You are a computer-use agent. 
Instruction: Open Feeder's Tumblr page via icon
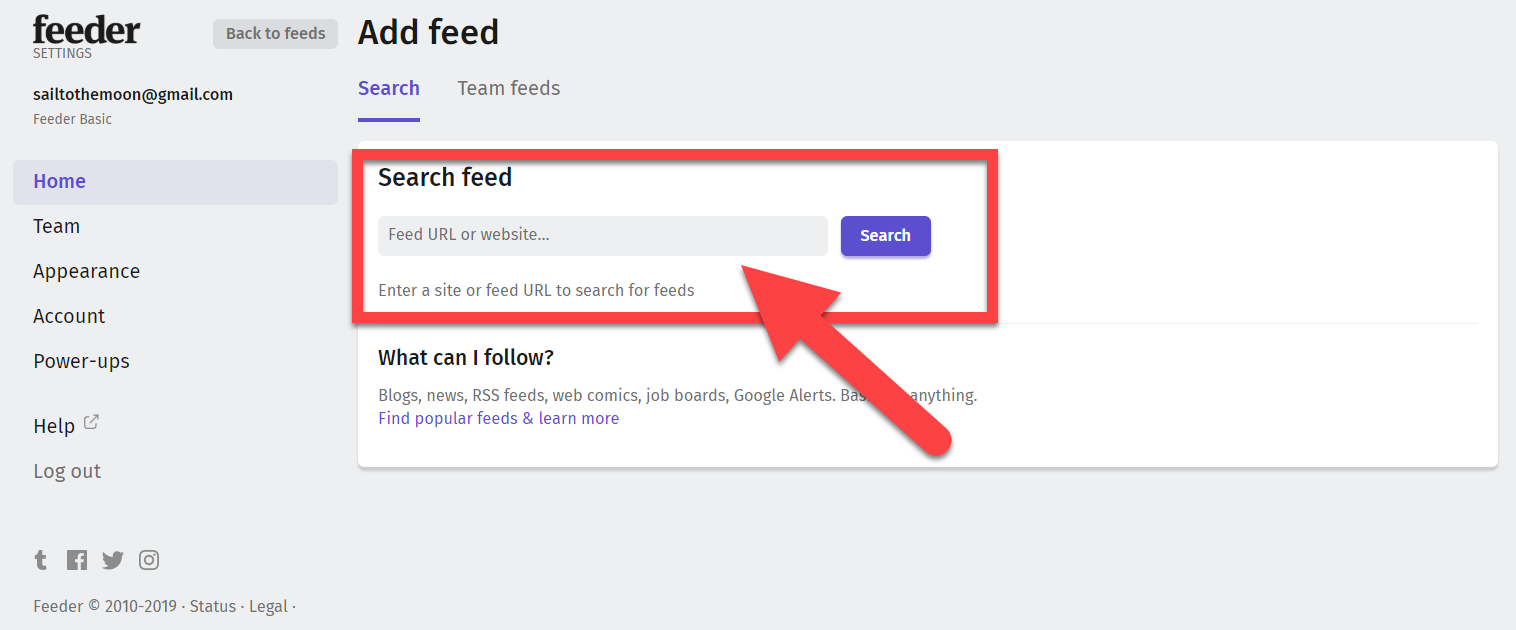point(40,560)
